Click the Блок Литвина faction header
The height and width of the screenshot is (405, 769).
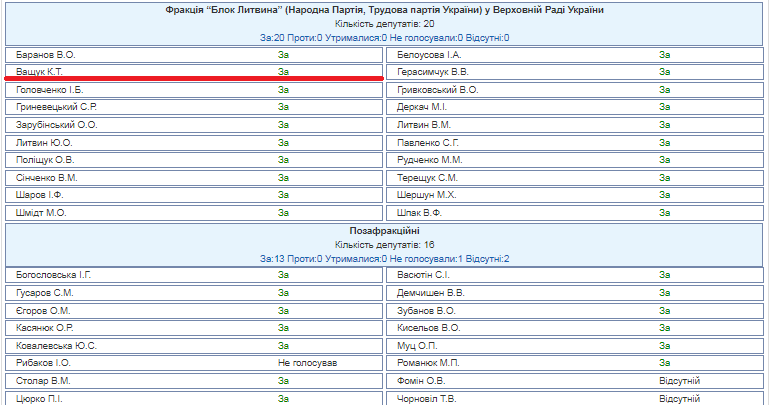pos(384,10)
